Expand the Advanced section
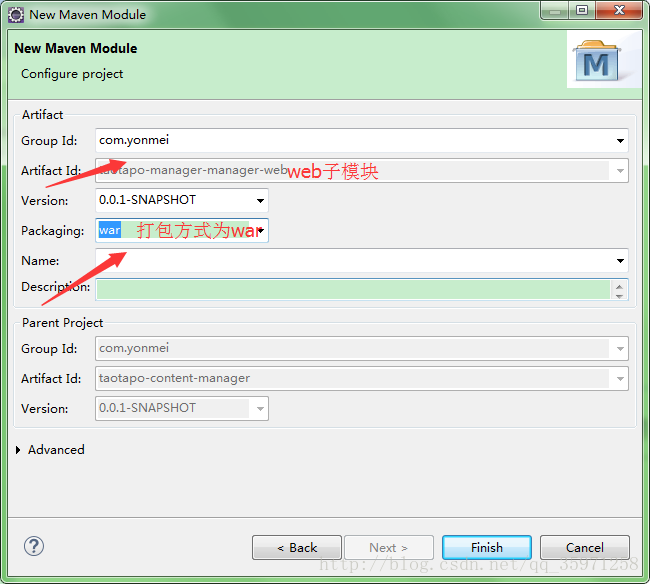 pyautogui.click(x=18, y=450)
